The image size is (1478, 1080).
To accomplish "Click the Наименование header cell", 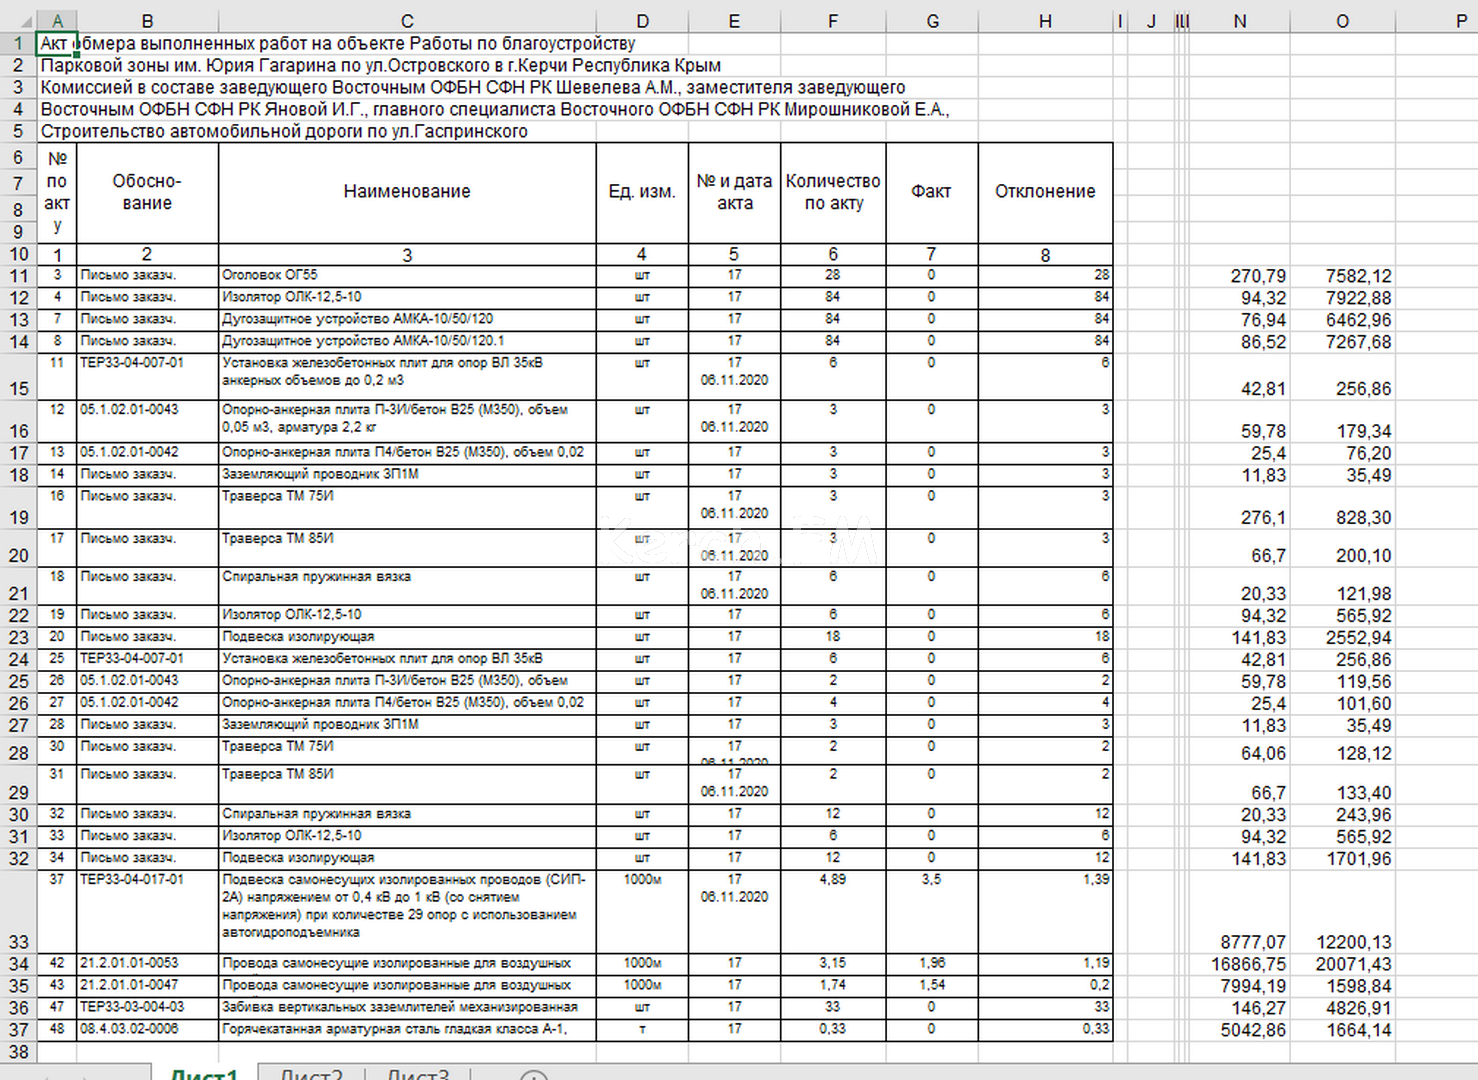I will click(407, 192).
